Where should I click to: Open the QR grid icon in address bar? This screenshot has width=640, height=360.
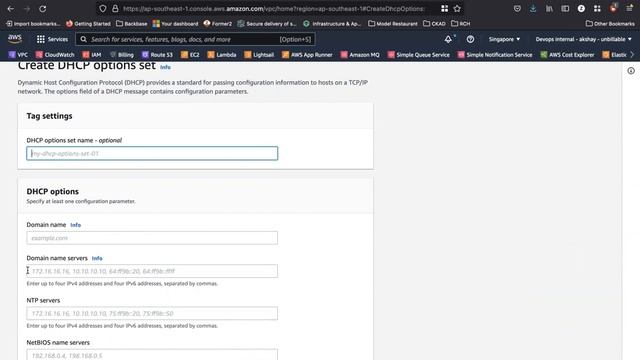[444, 9]
